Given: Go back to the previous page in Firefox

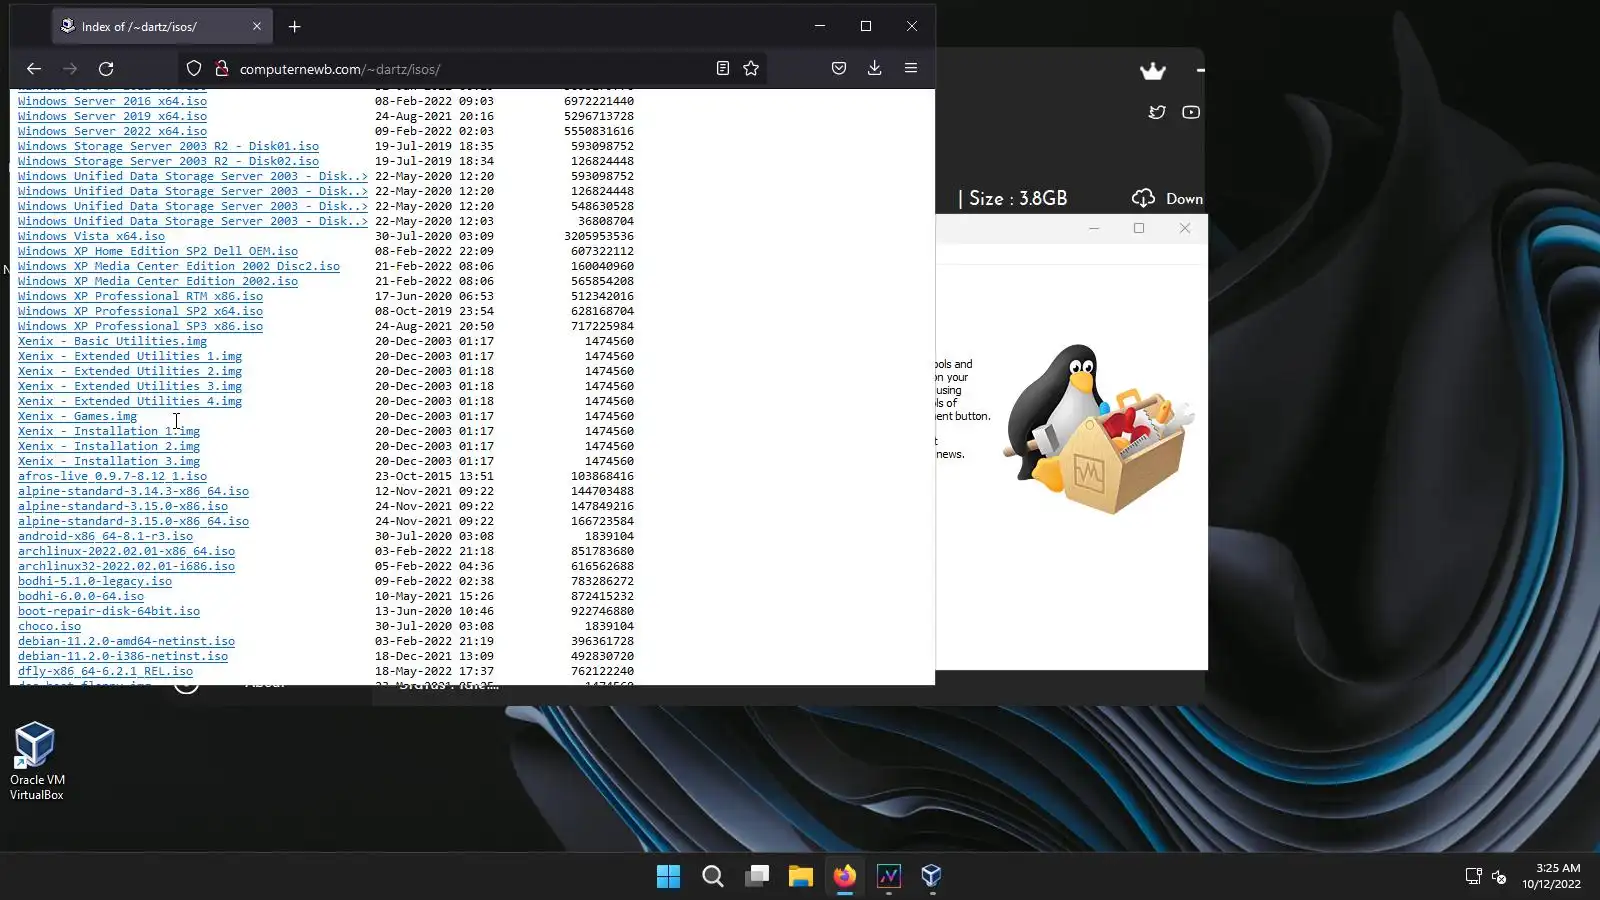Looking at the screenshot, I should [34, 68].
